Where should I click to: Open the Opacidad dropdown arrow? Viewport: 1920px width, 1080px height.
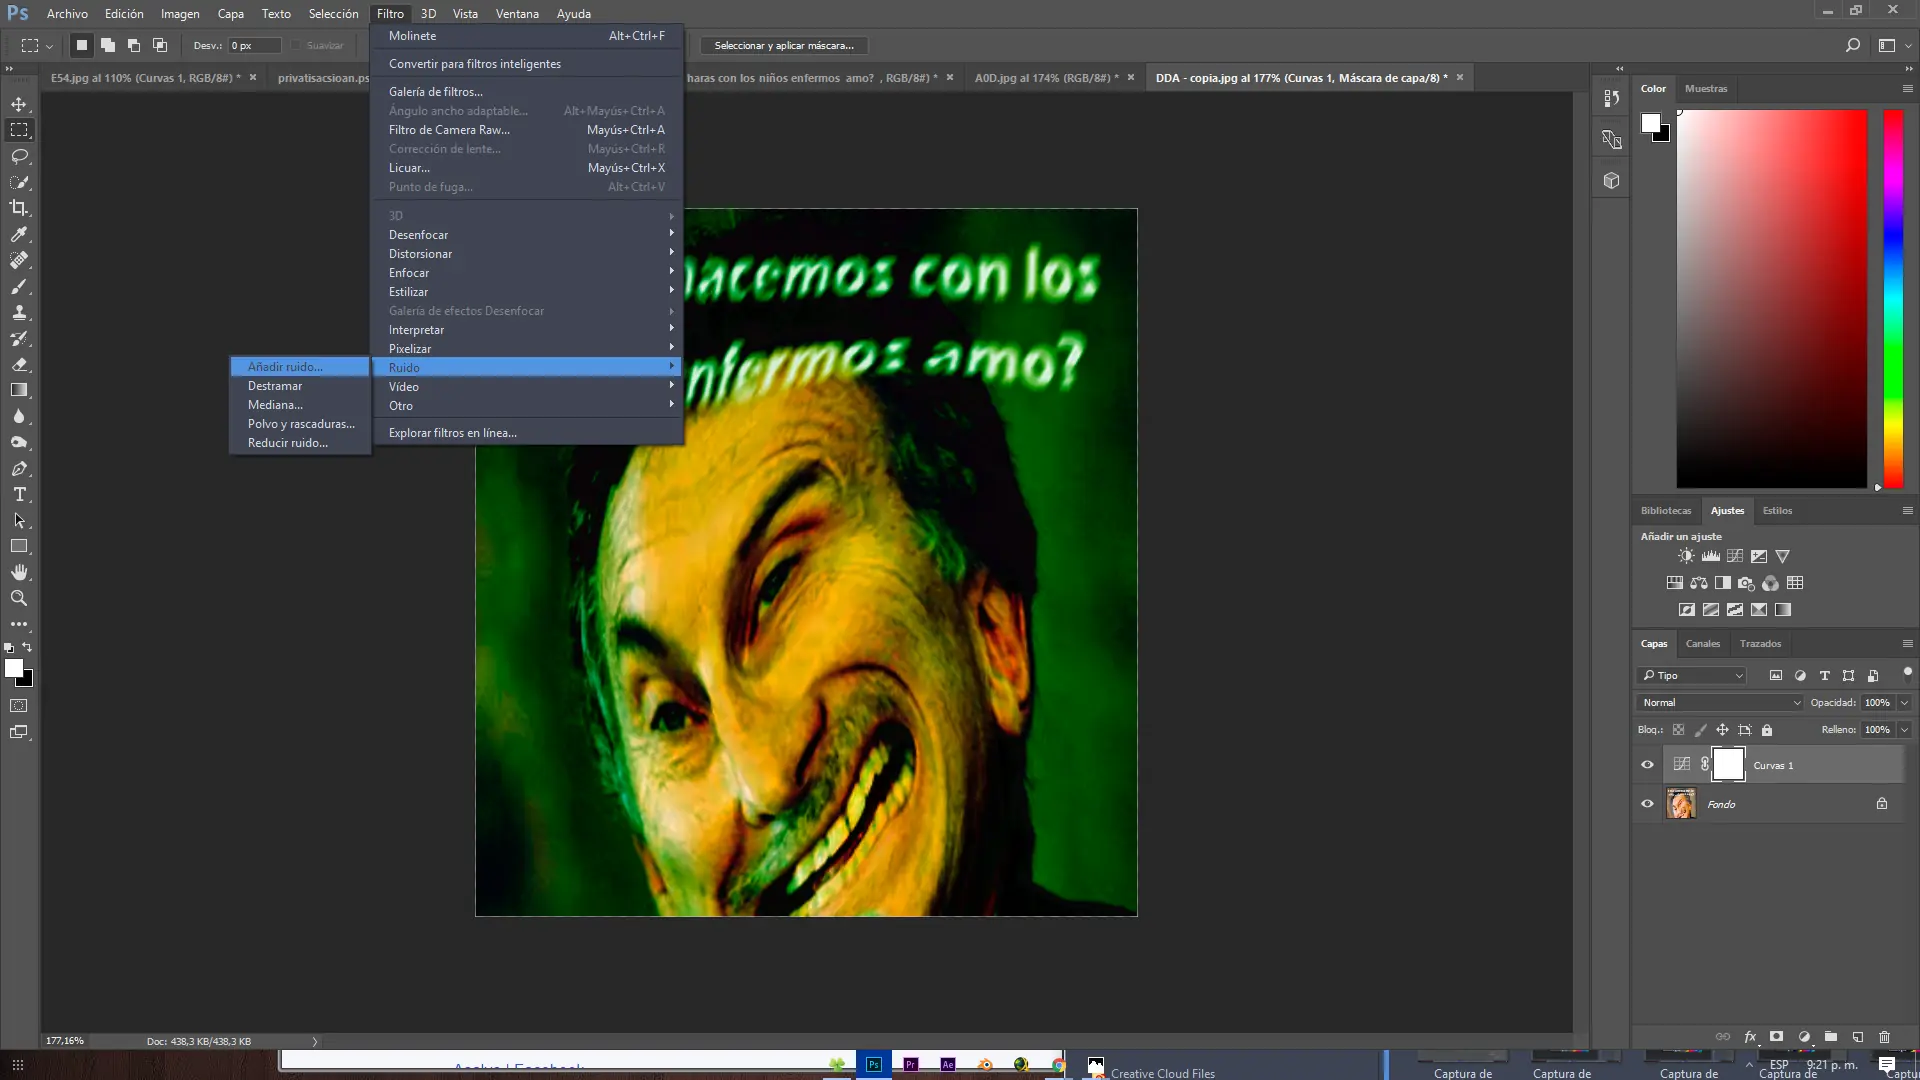[x=1904, y=703]
